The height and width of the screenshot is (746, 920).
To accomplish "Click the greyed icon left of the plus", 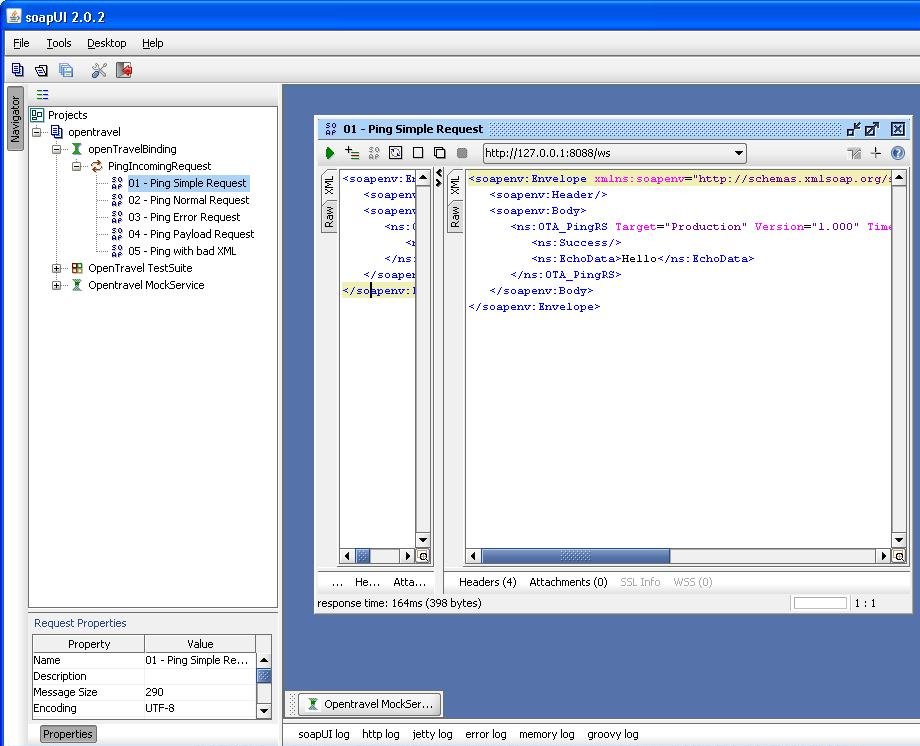I will pos(854,154).
